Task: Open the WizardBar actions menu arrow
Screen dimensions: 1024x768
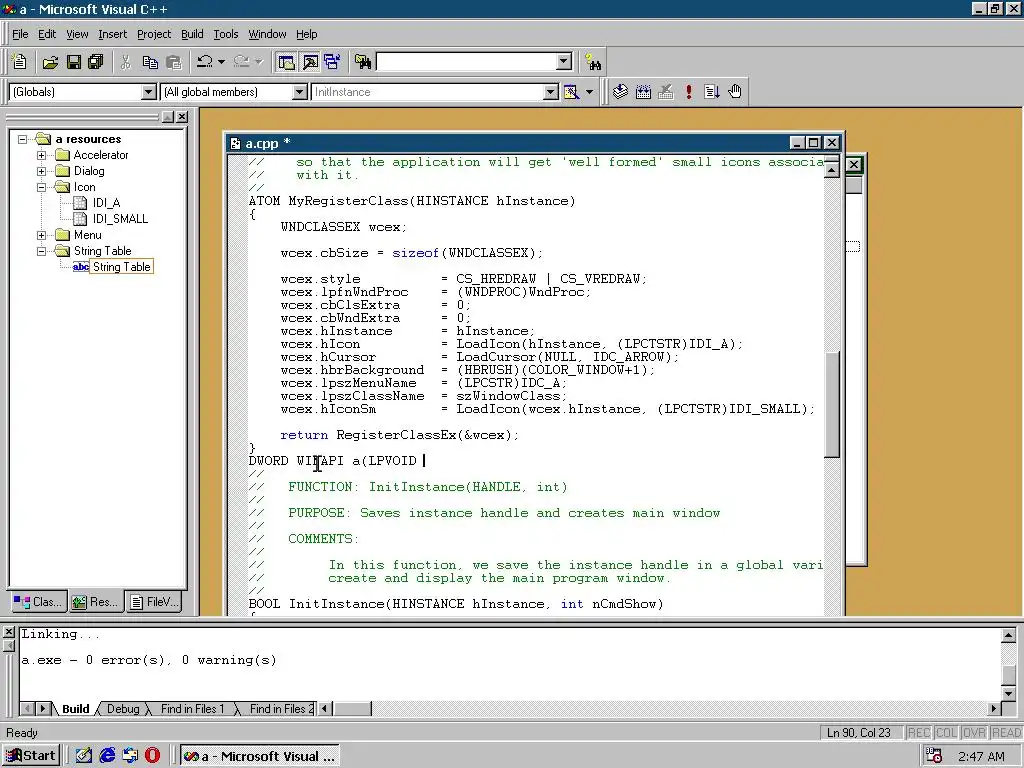Action: coord(589,92)
